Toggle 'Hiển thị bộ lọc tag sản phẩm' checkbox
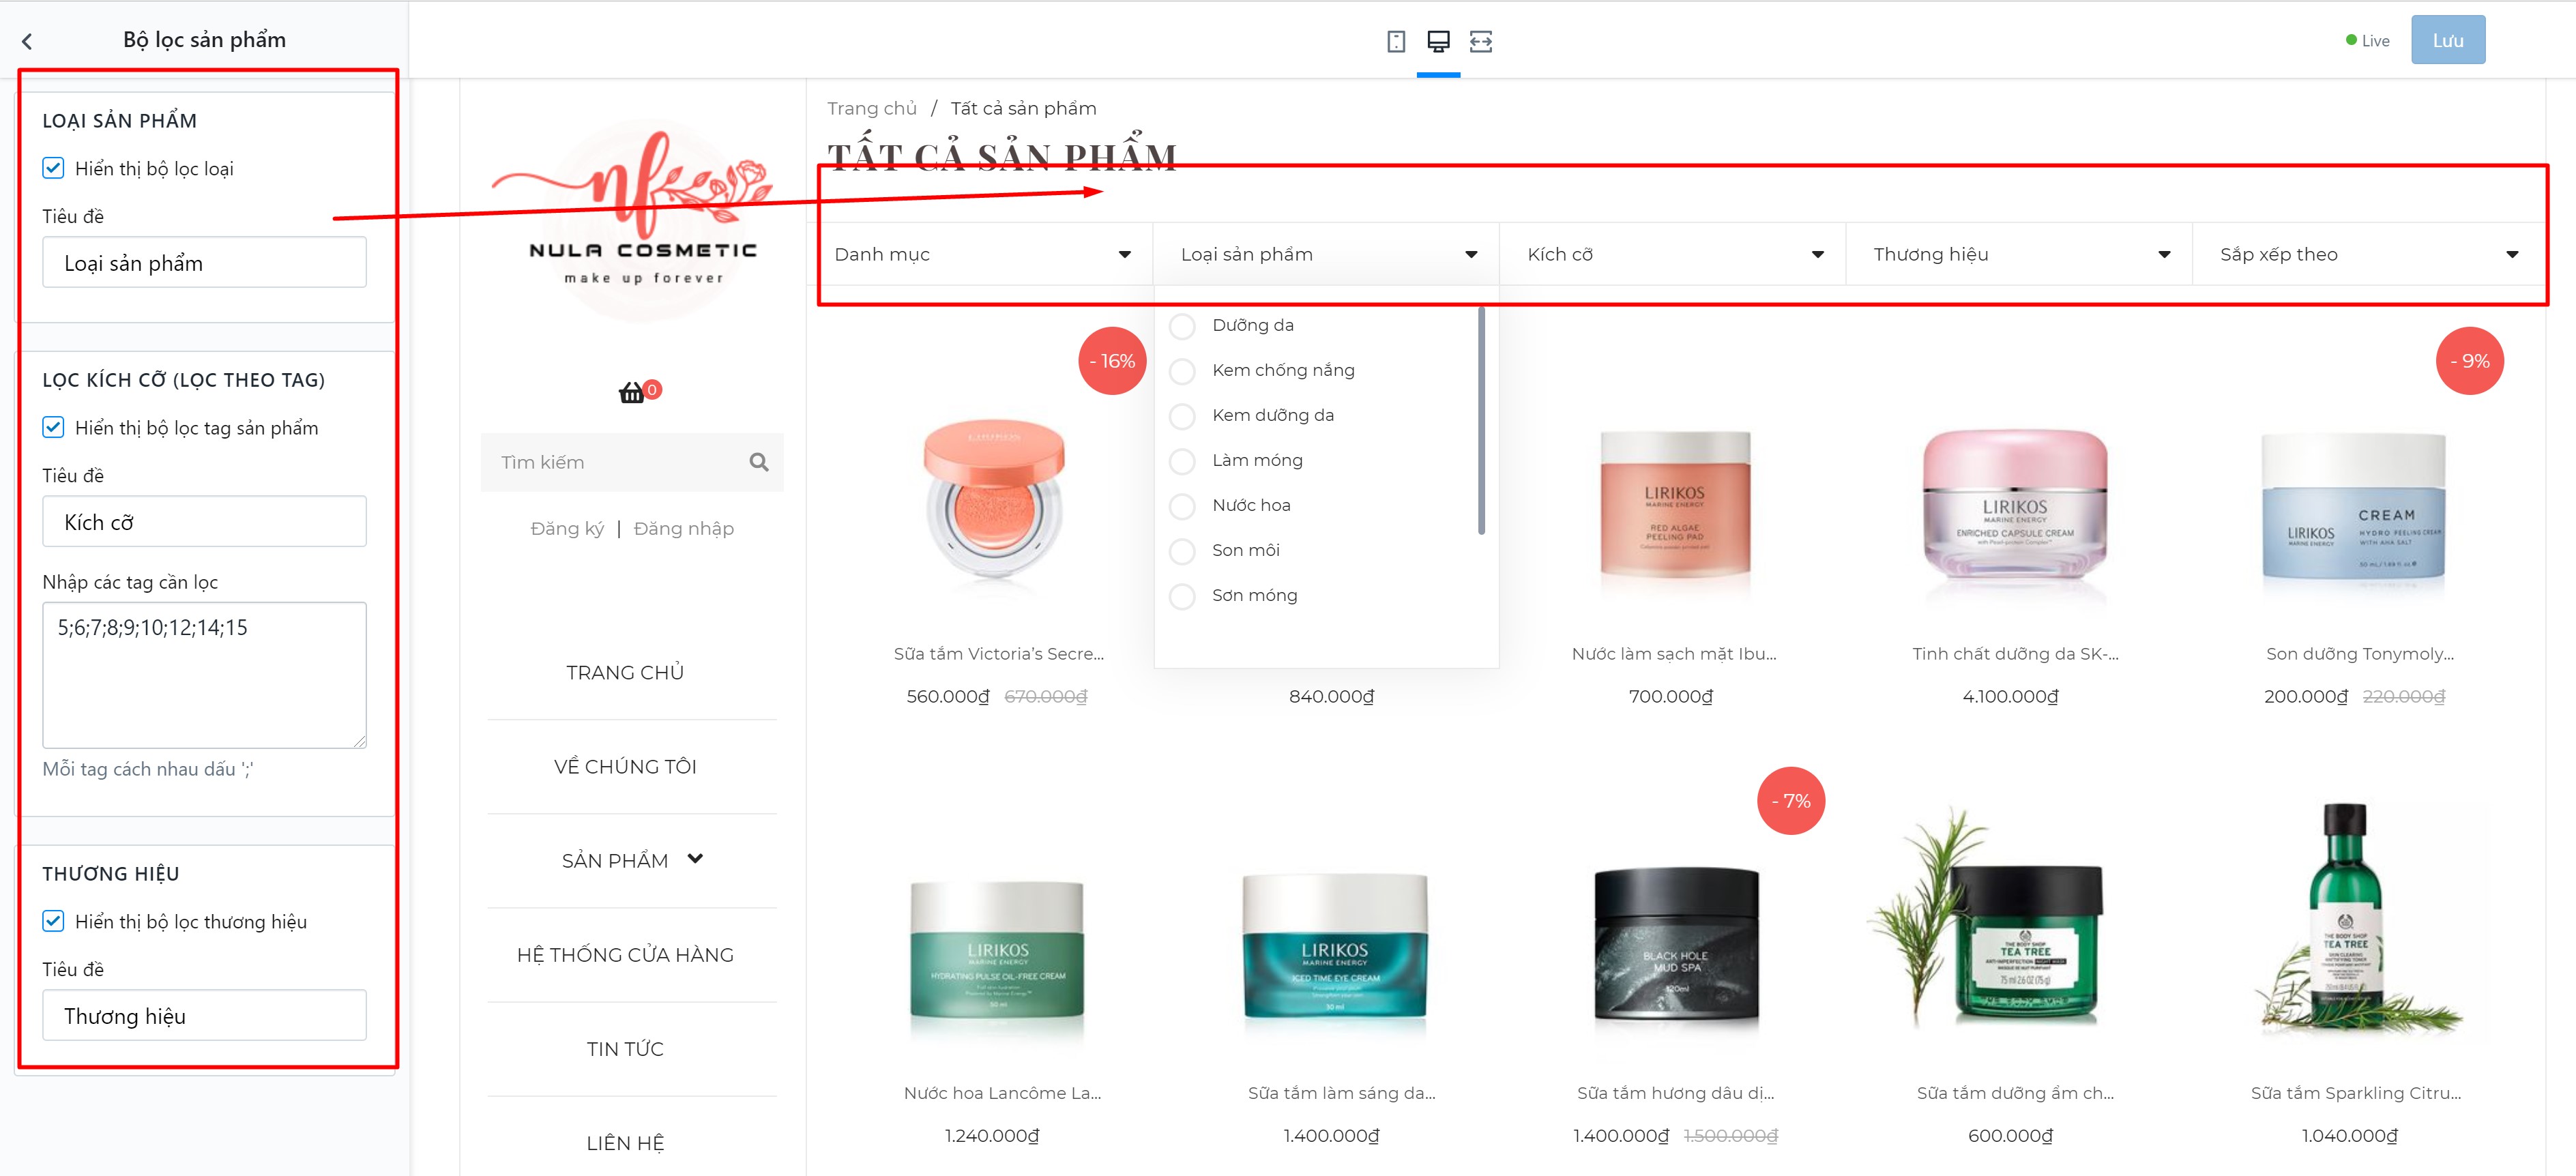 [53, 427]
